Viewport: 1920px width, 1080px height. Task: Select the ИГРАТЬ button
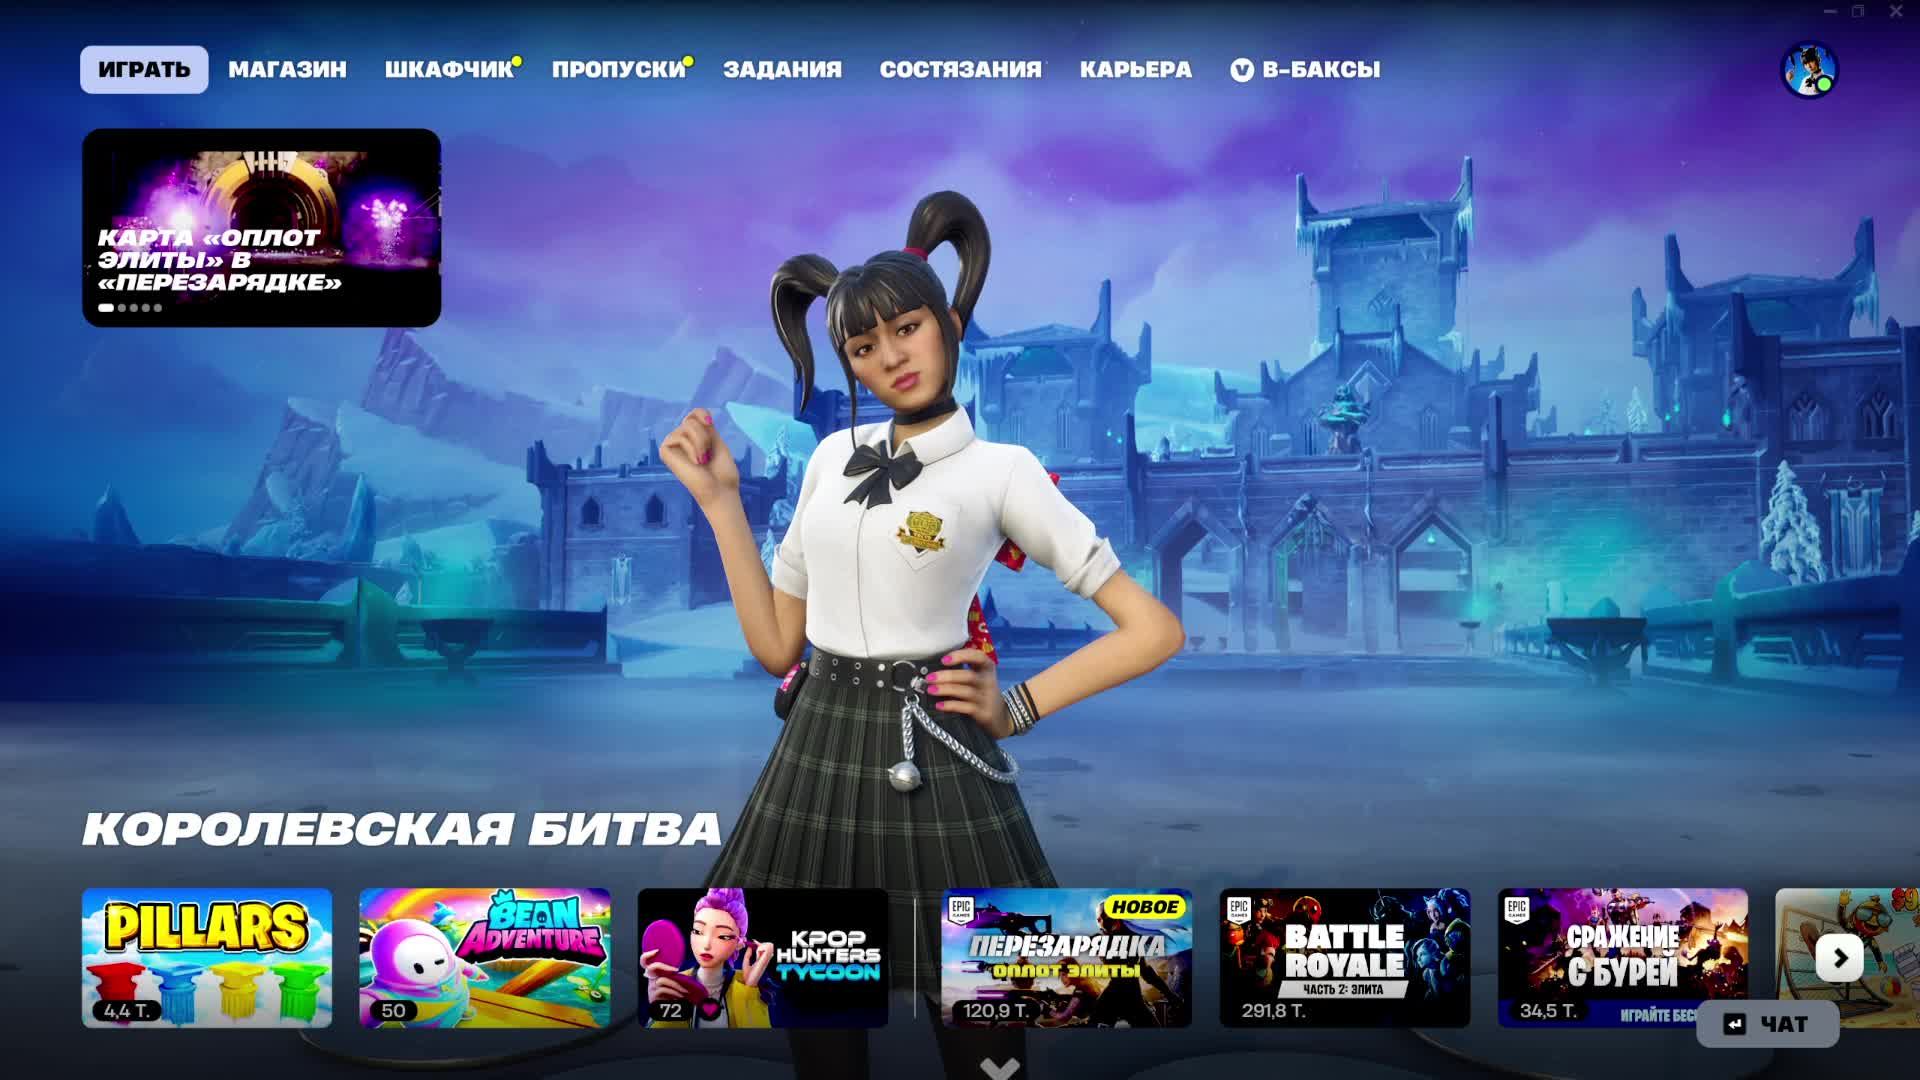(x=143, y=69)
